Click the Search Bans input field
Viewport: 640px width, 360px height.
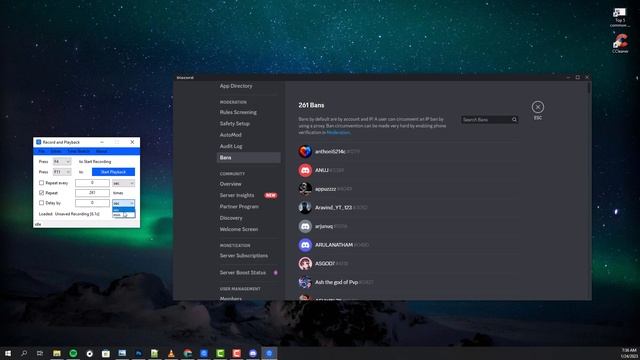pos(489,120)
